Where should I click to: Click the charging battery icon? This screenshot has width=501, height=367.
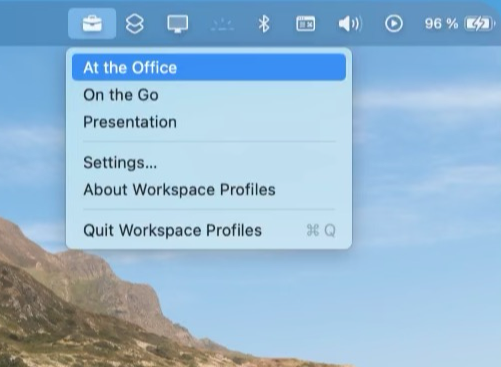[x=479, y=24]
